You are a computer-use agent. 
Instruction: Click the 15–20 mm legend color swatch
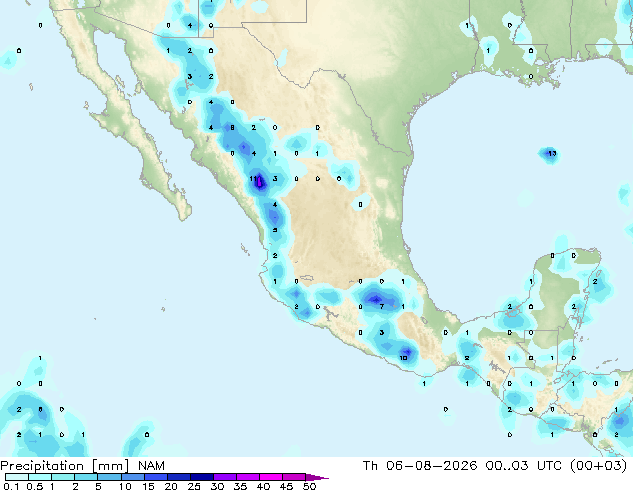point(156,477)
